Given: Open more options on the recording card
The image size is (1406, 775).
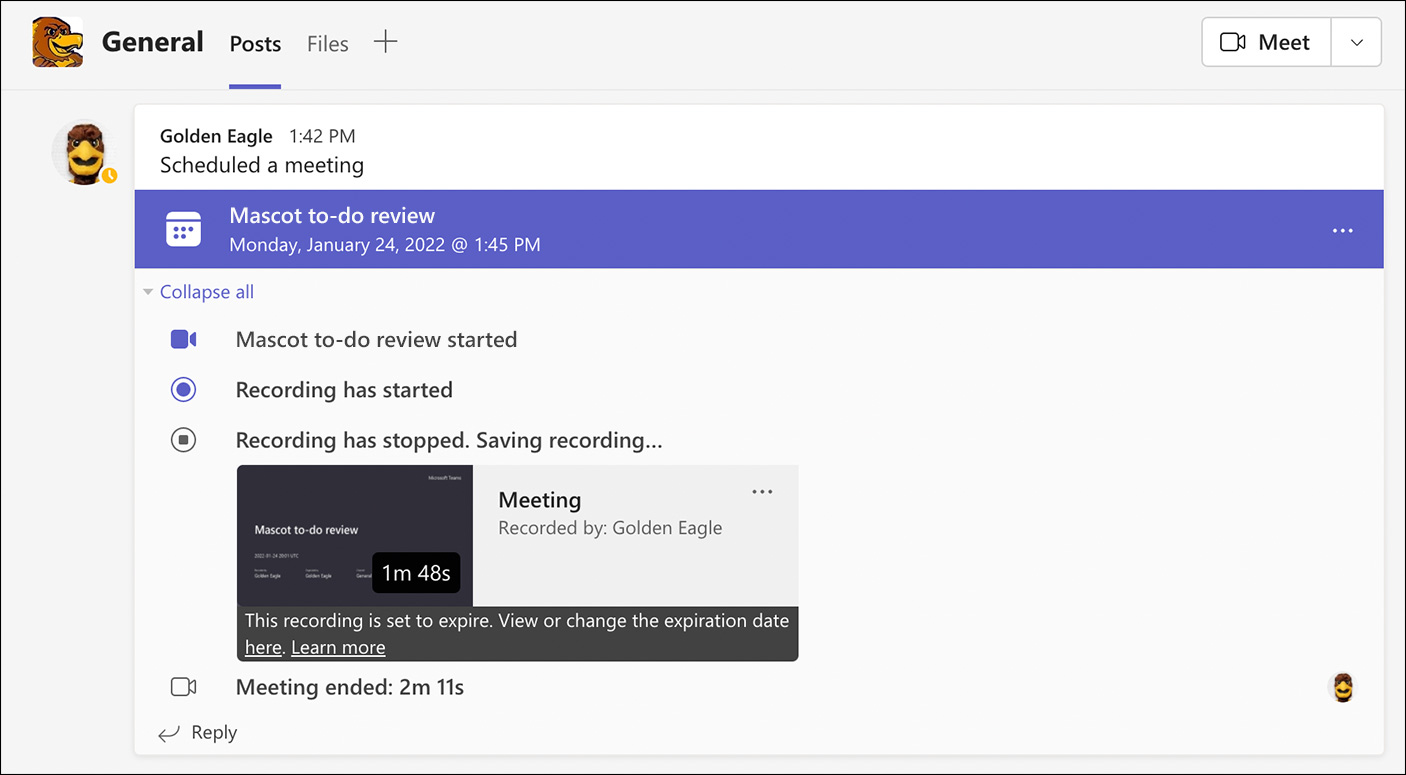Looking at the screenshot, I should (762, 491).
